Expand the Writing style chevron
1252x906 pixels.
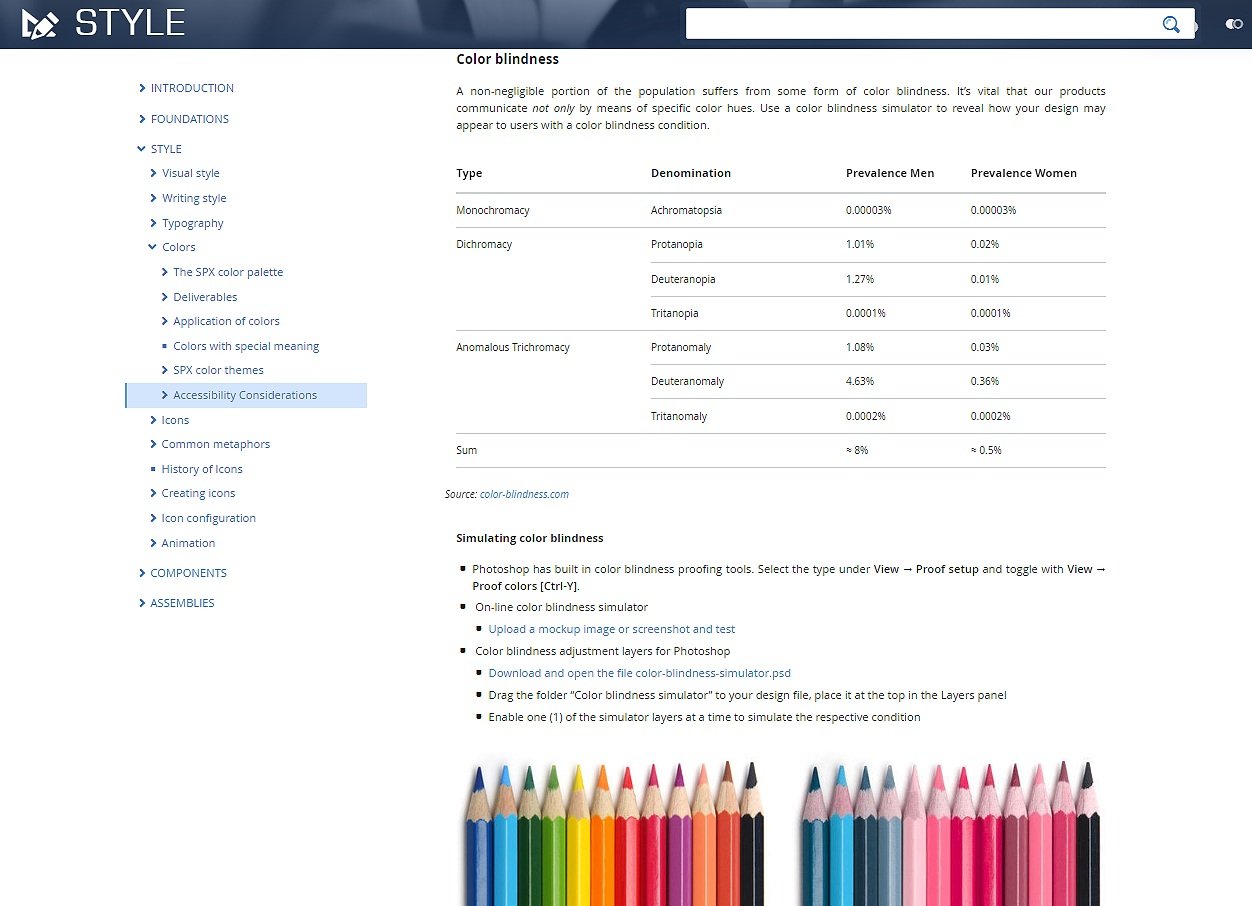(x=153, y=198)
